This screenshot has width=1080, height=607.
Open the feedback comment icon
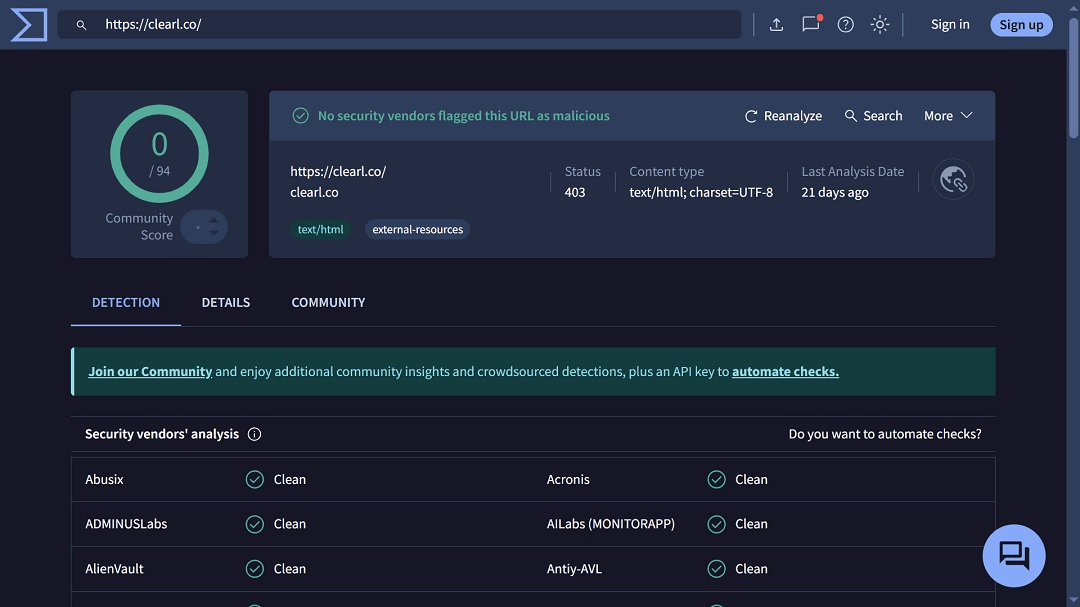pos(810,24)
